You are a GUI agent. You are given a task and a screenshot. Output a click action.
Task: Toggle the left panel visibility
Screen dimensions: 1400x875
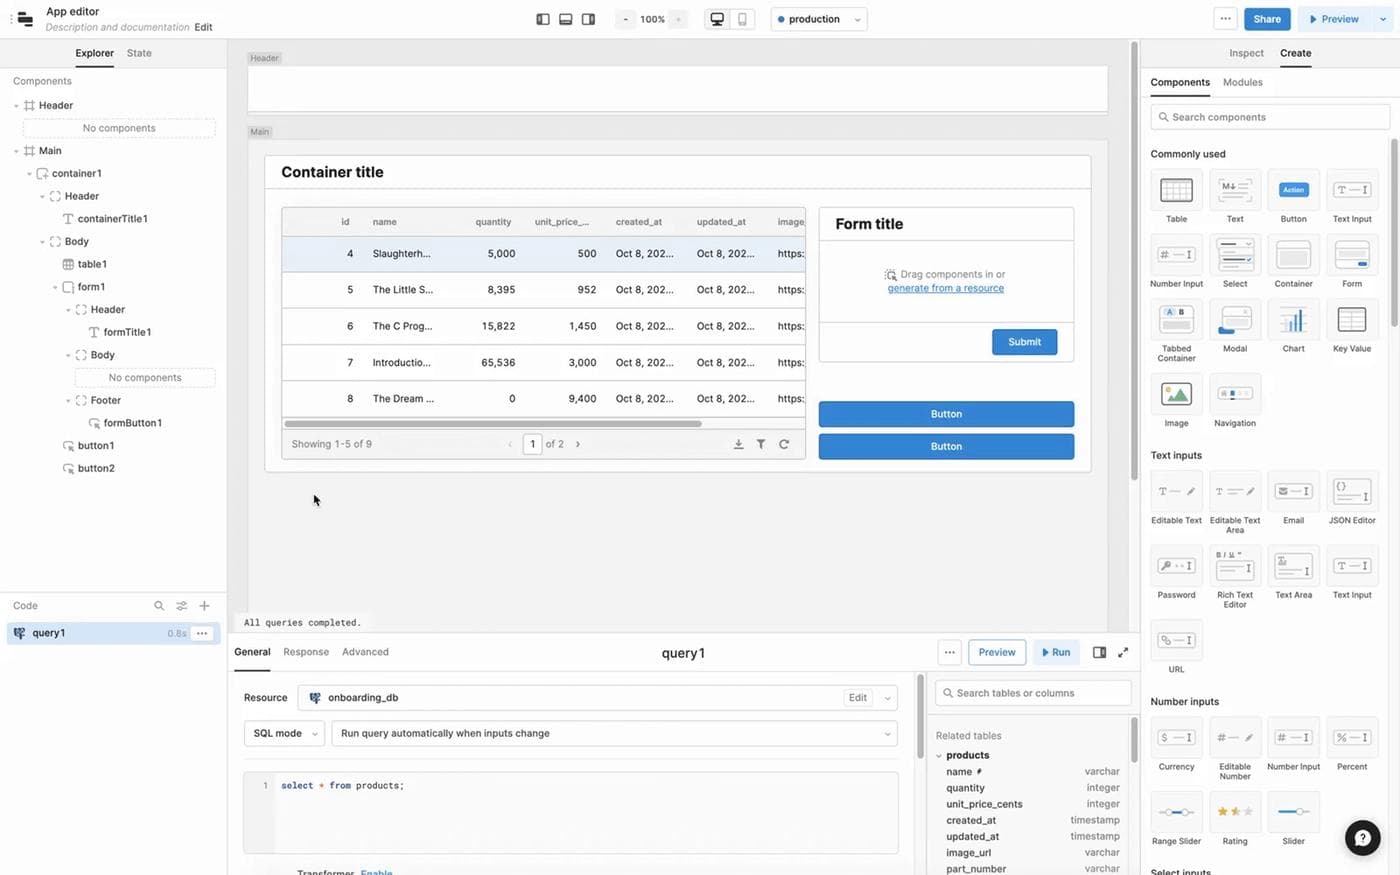coord(541,18)
